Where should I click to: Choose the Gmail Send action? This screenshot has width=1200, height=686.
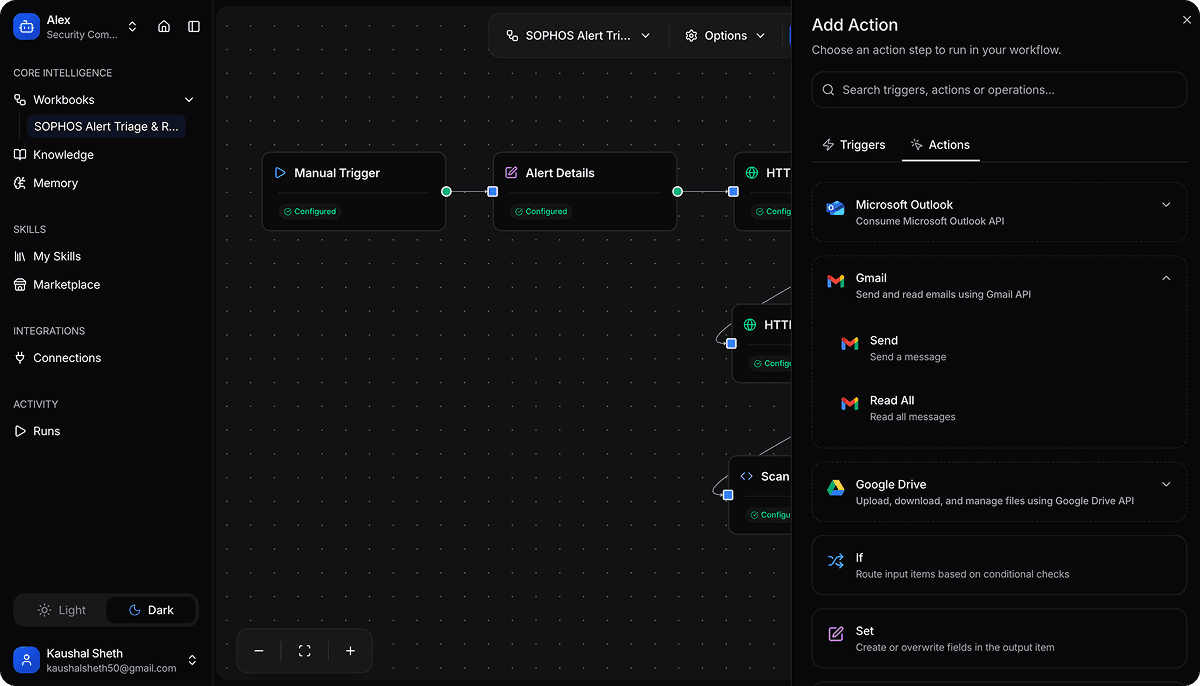(x=884, y=347)
